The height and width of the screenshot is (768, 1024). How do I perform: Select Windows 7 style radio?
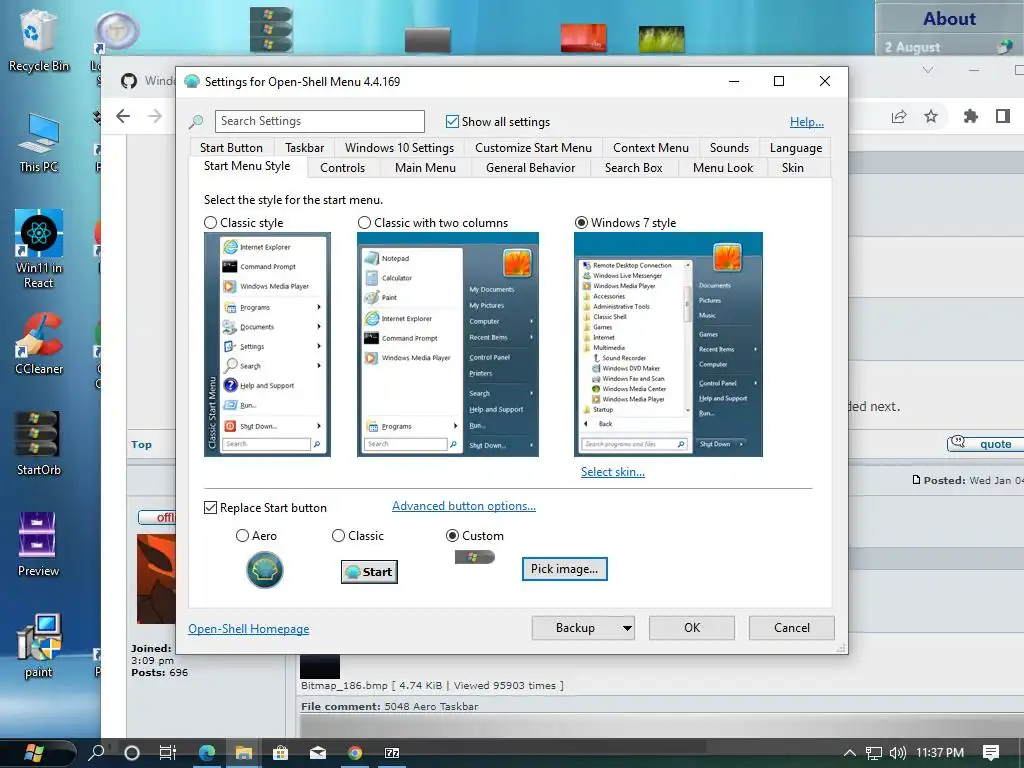click(581, 223)
